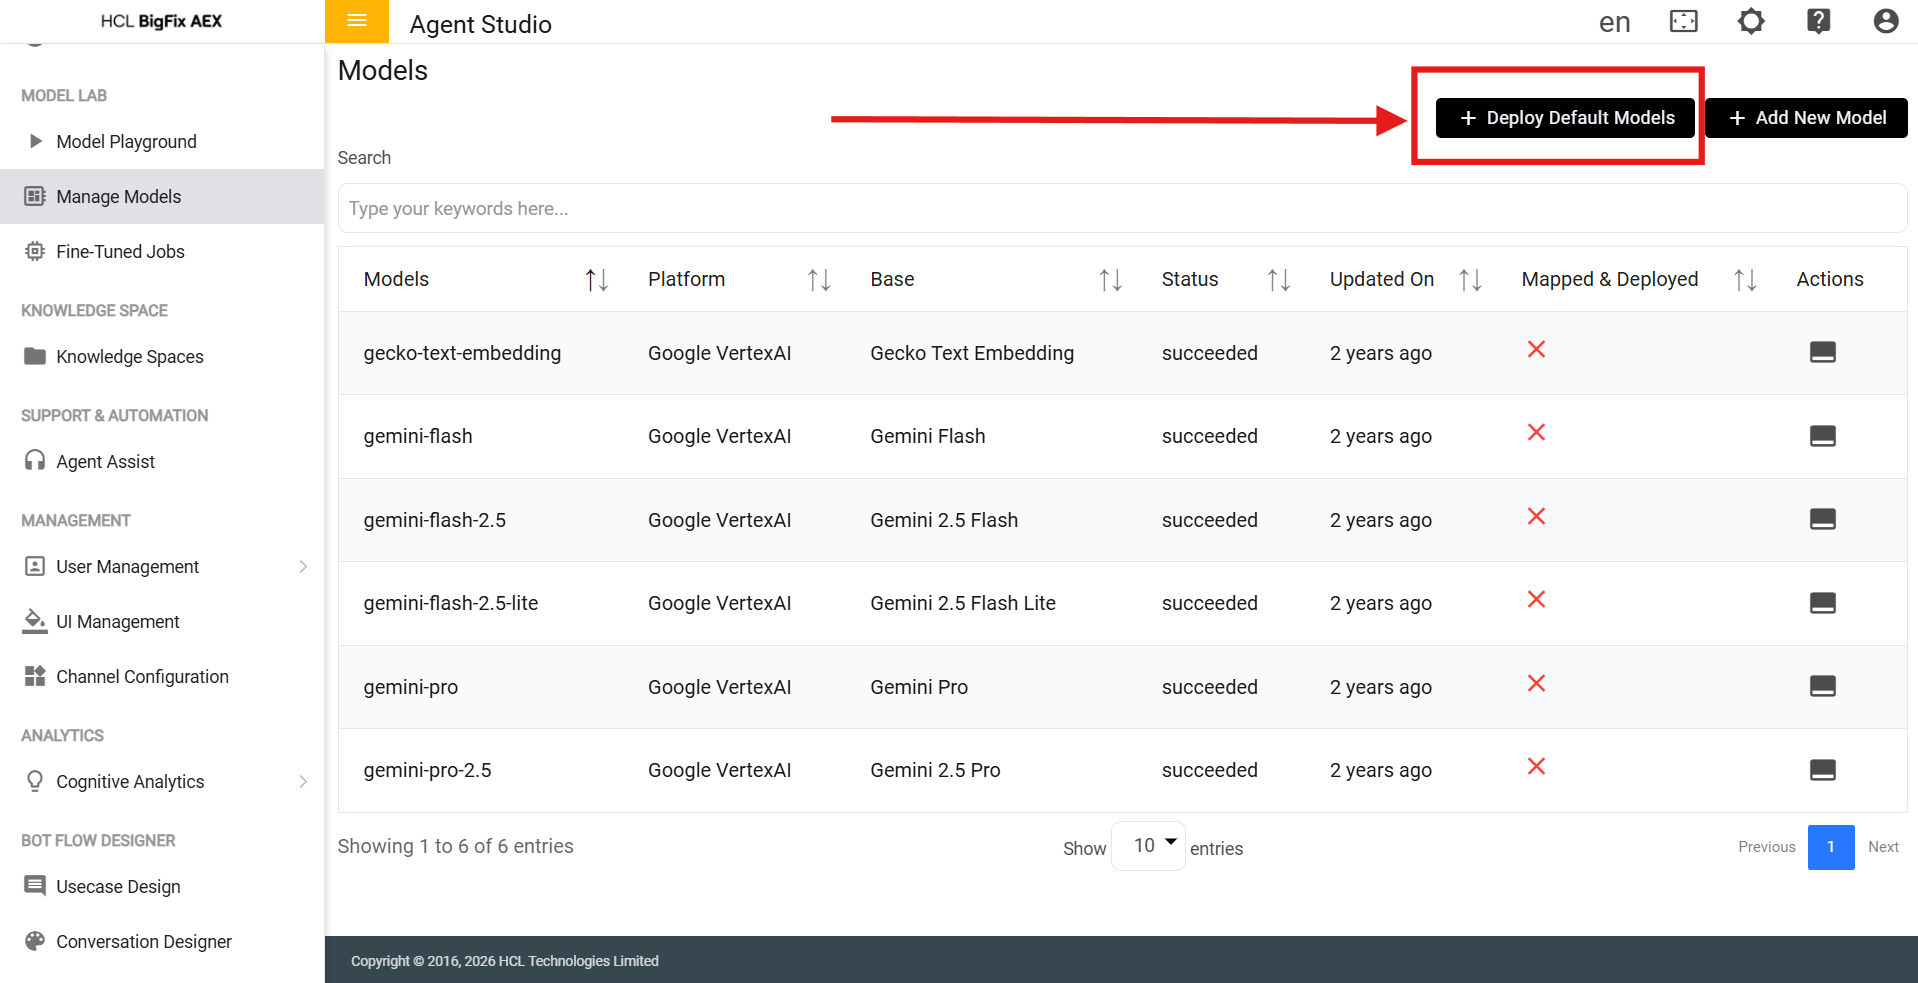Image resolution: width=1918 pixels, height=983 pixels.
Task: Open fullscreen mode icon in header
Action: [1684, 21]
